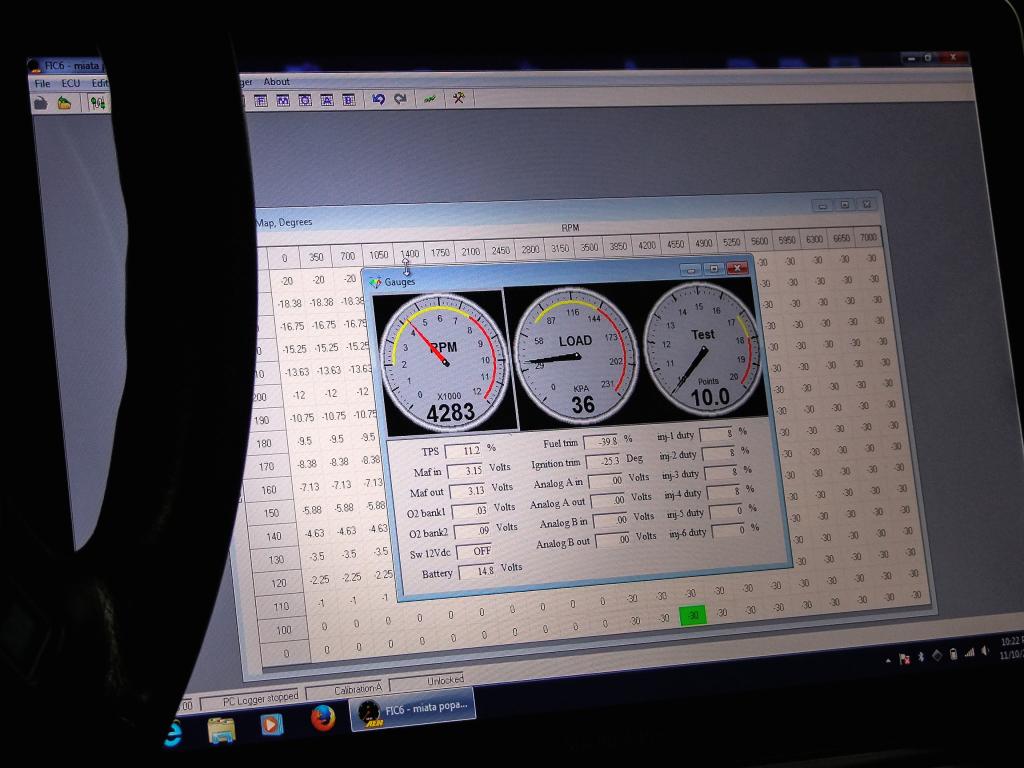The width and height of the screenshot is (1024, 768).
Task: Maximize the ignition map window
Action: click(x=844, y=205)
